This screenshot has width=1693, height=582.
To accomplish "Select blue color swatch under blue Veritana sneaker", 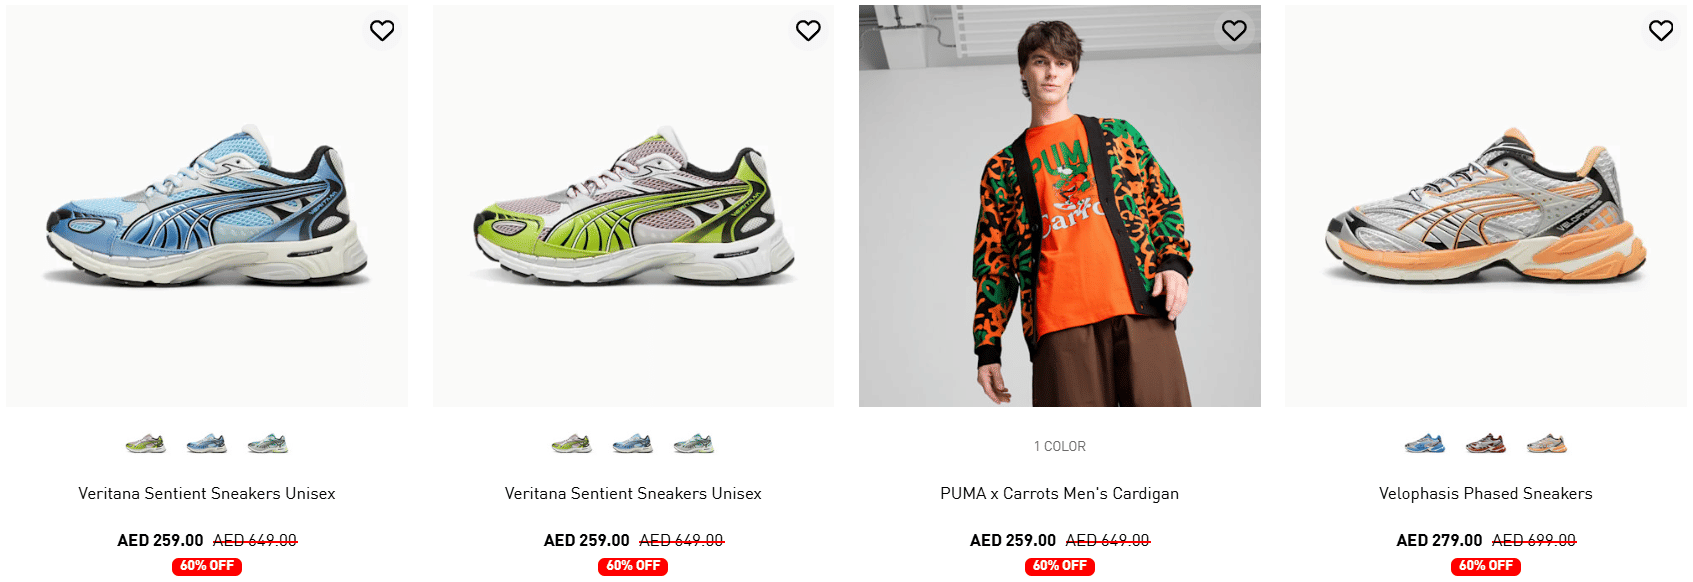I will [x=207, y=443].
